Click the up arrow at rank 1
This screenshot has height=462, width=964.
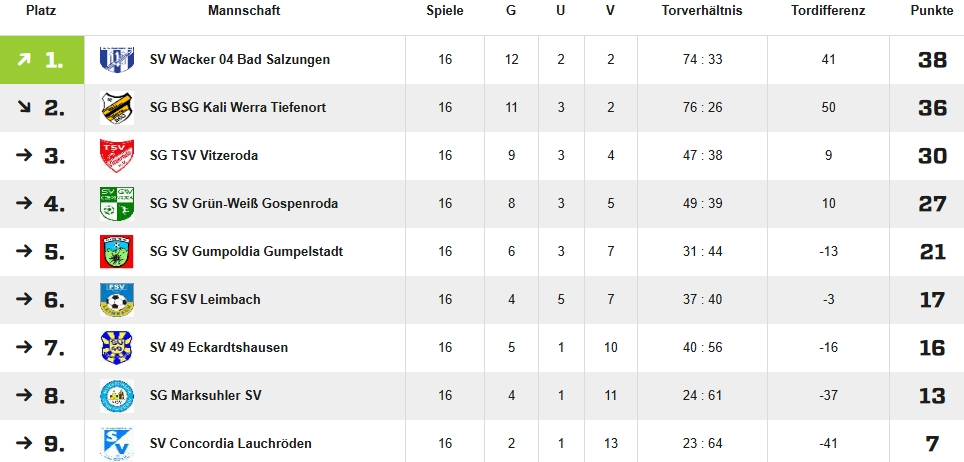(x=24, y=60)
